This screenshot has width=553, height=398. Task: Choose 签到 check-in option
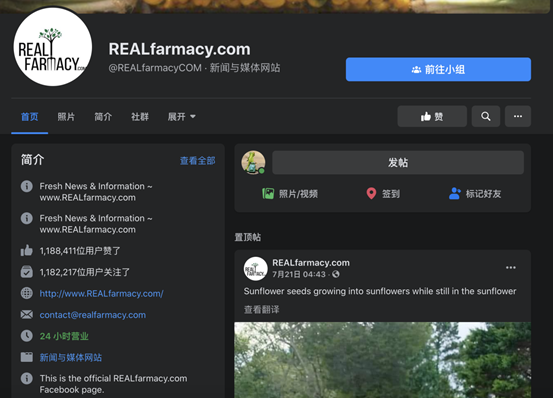click(x=383, y=194)
